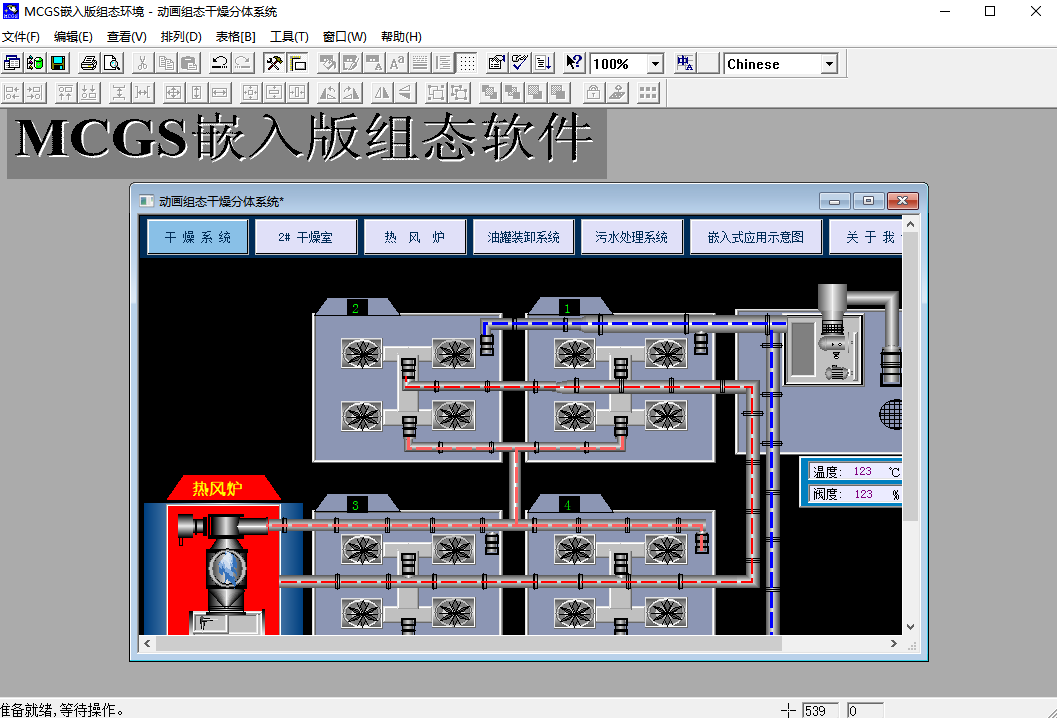Open the real-time database icon
Image resolution: width=1057 pixels, height=718 pixels.
[x=35, y=63]
